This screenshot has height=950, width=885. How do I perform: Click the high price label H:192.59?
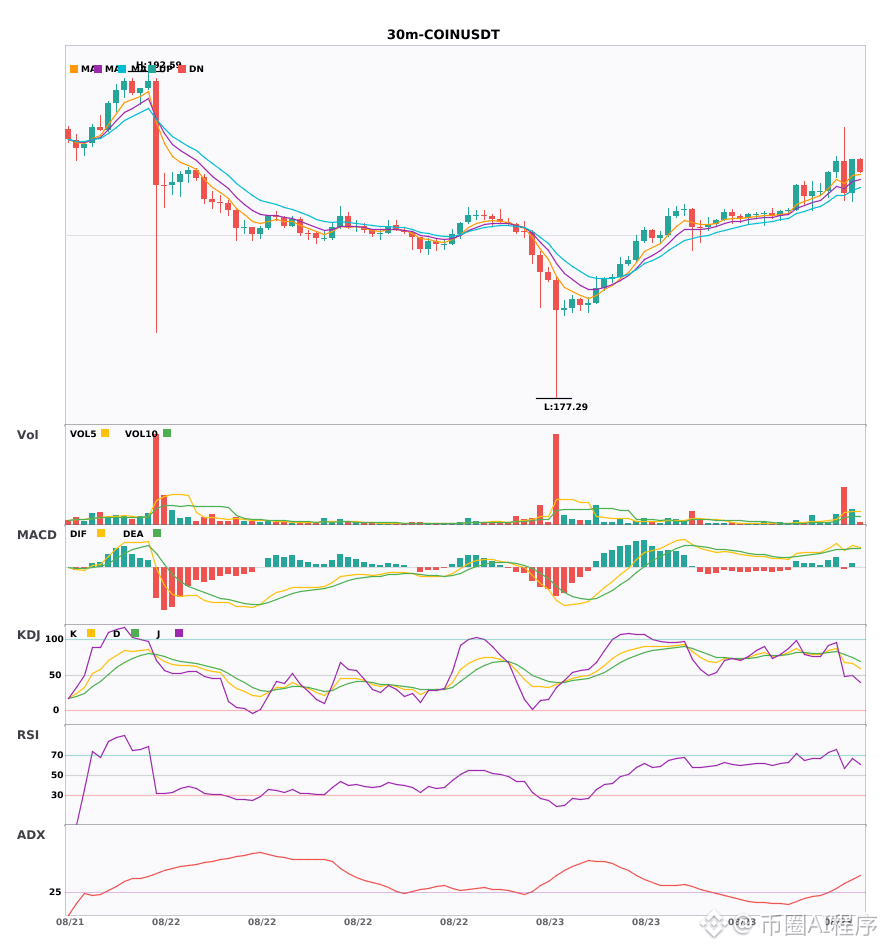158,64
